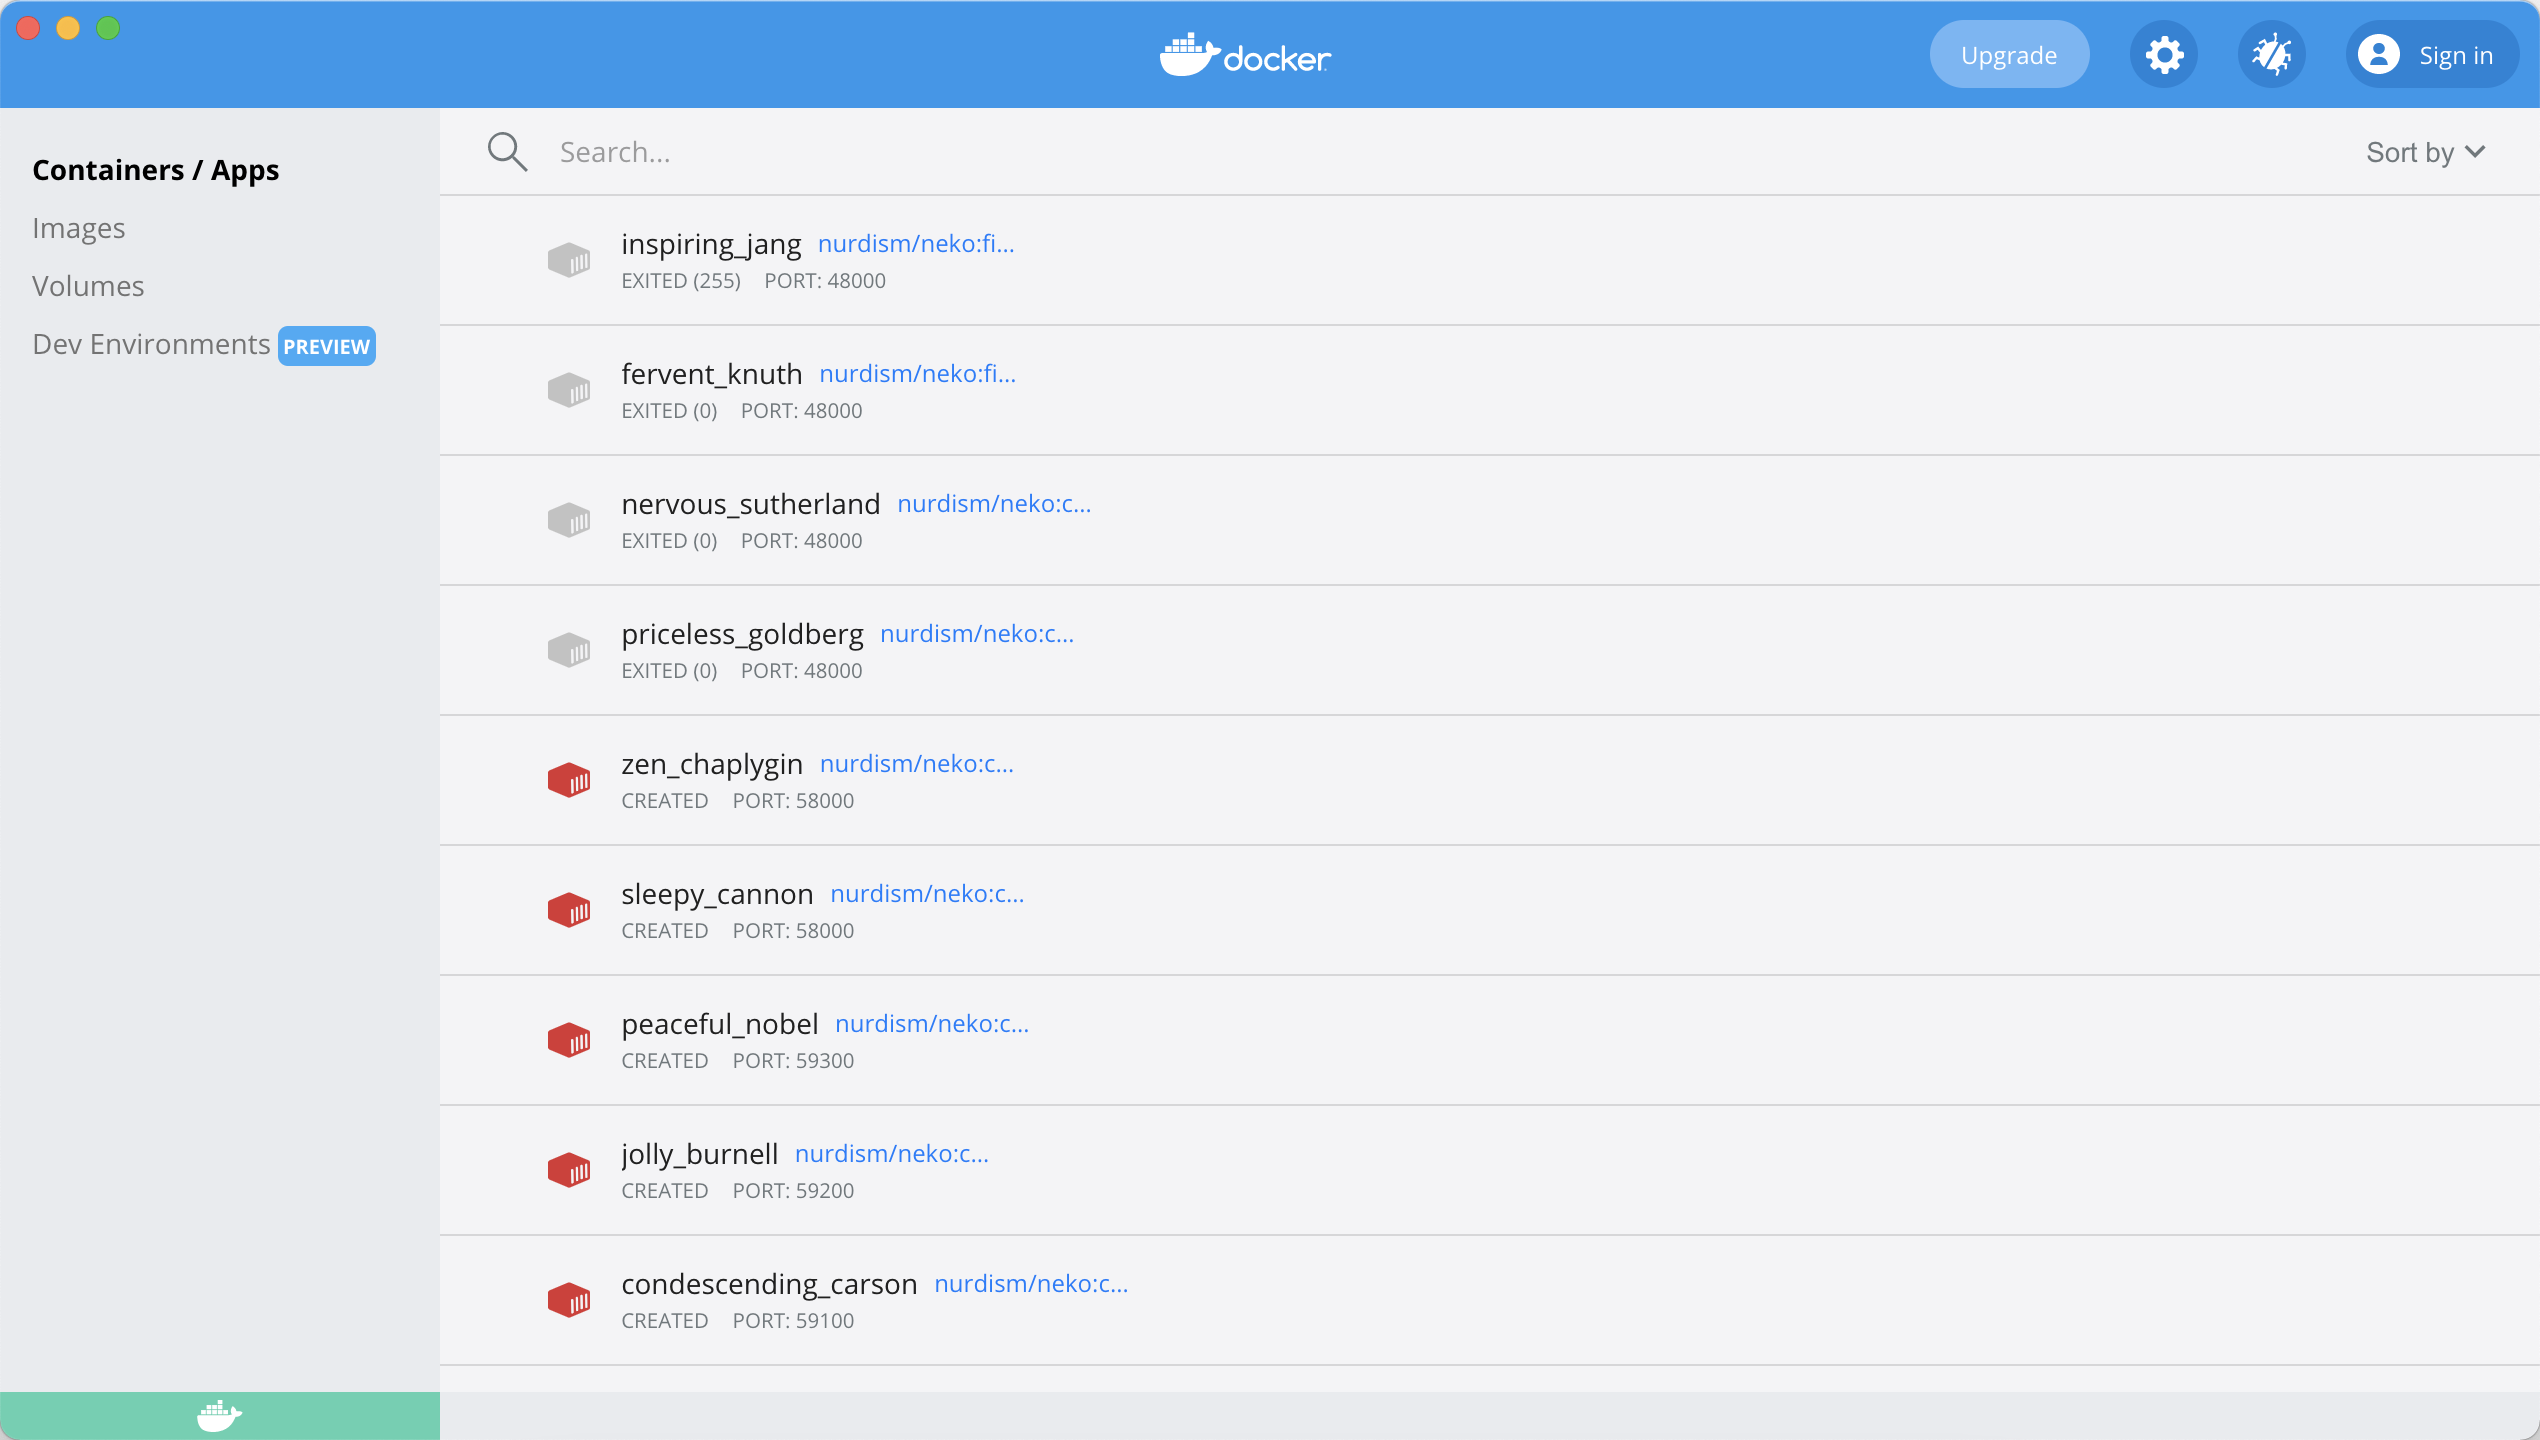Open Dev Environments preview section
The image size is (2540, 1440).
(x=151, y=344)
